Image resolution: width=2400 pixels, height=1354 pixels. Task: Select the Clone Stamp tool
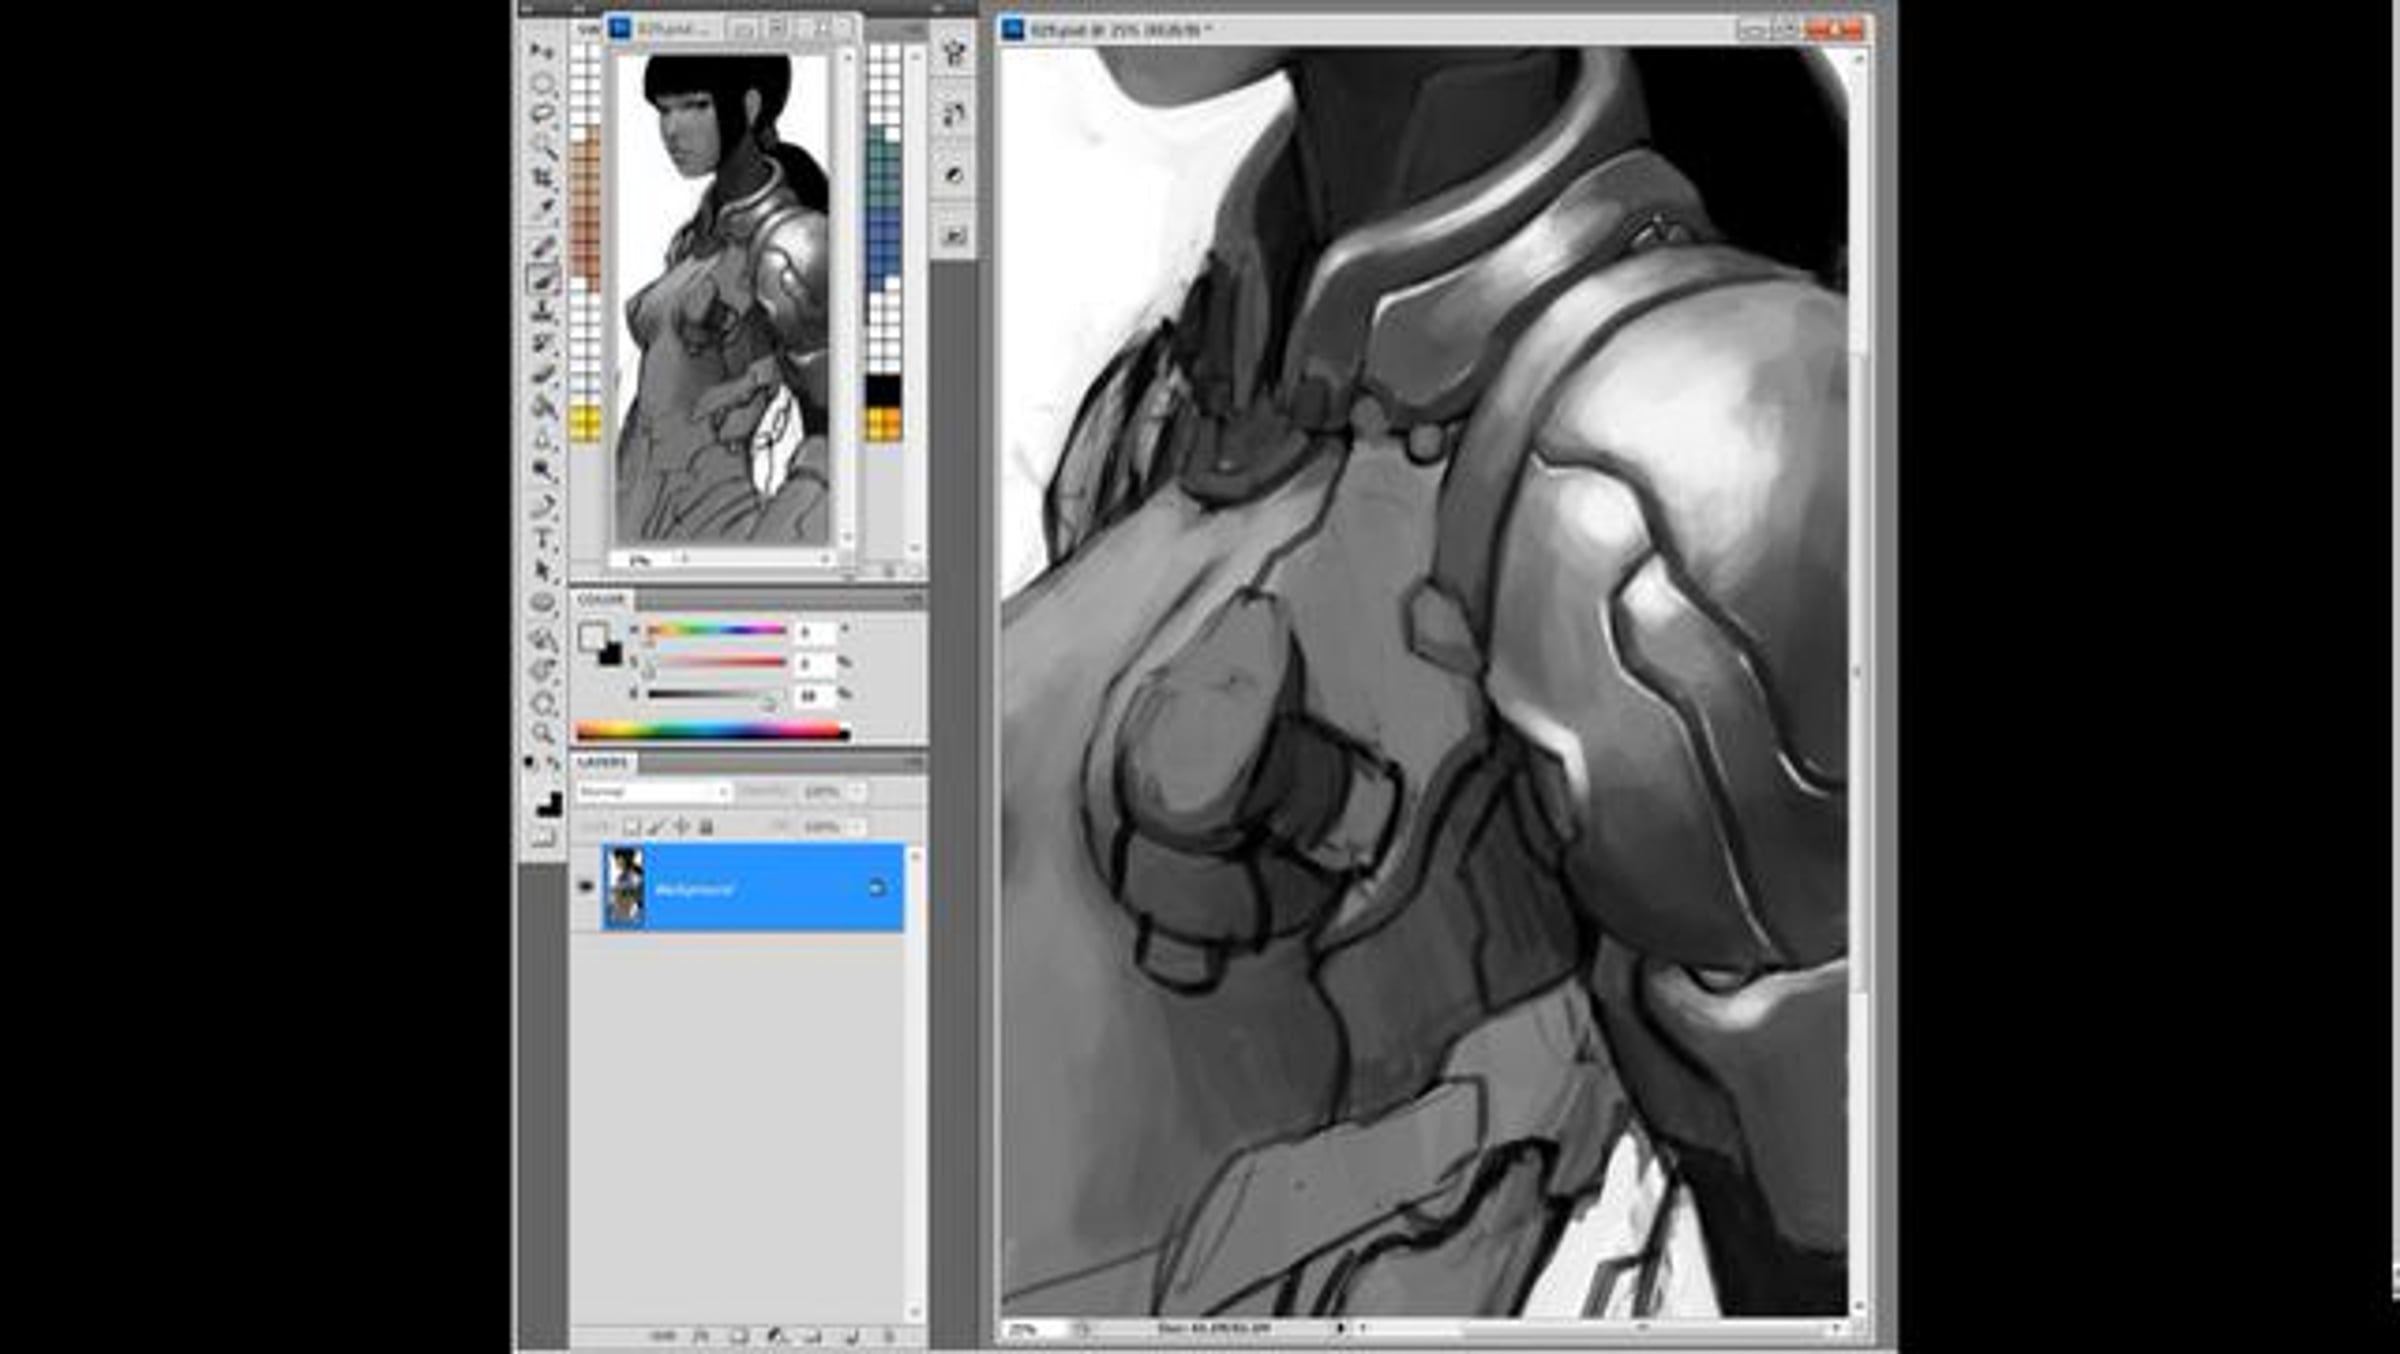[543, 311]
